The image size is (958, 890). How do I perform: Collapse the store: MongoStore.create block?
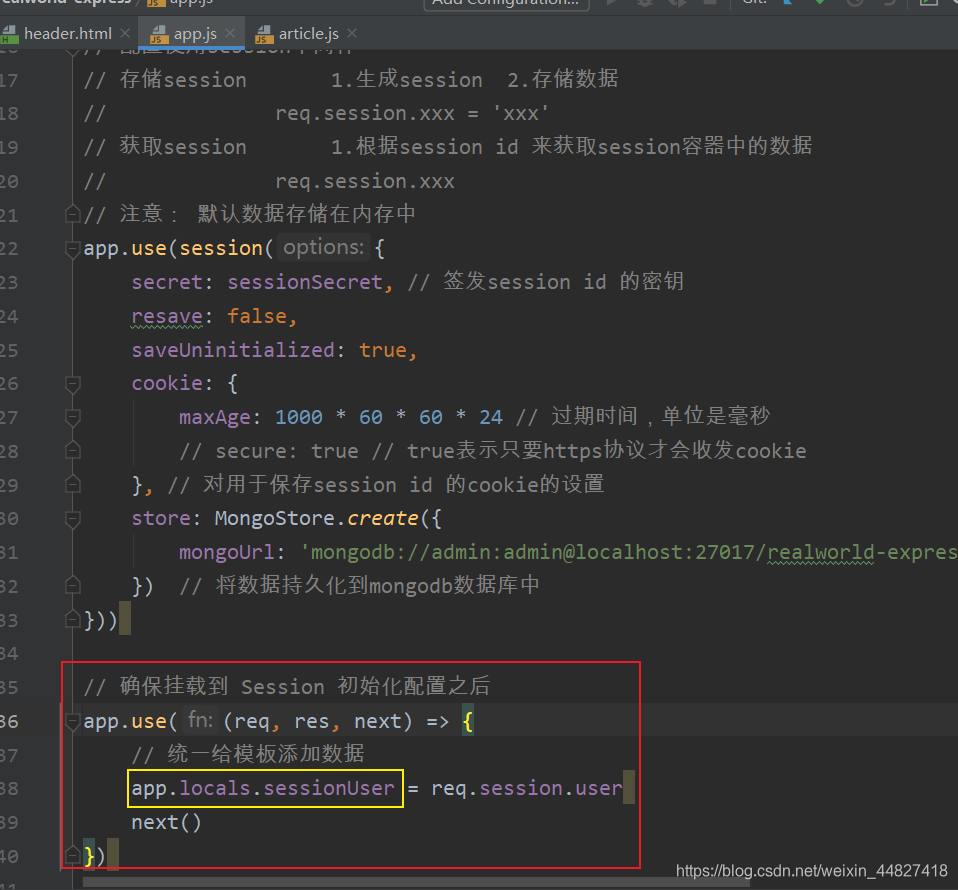pos(73,519)
